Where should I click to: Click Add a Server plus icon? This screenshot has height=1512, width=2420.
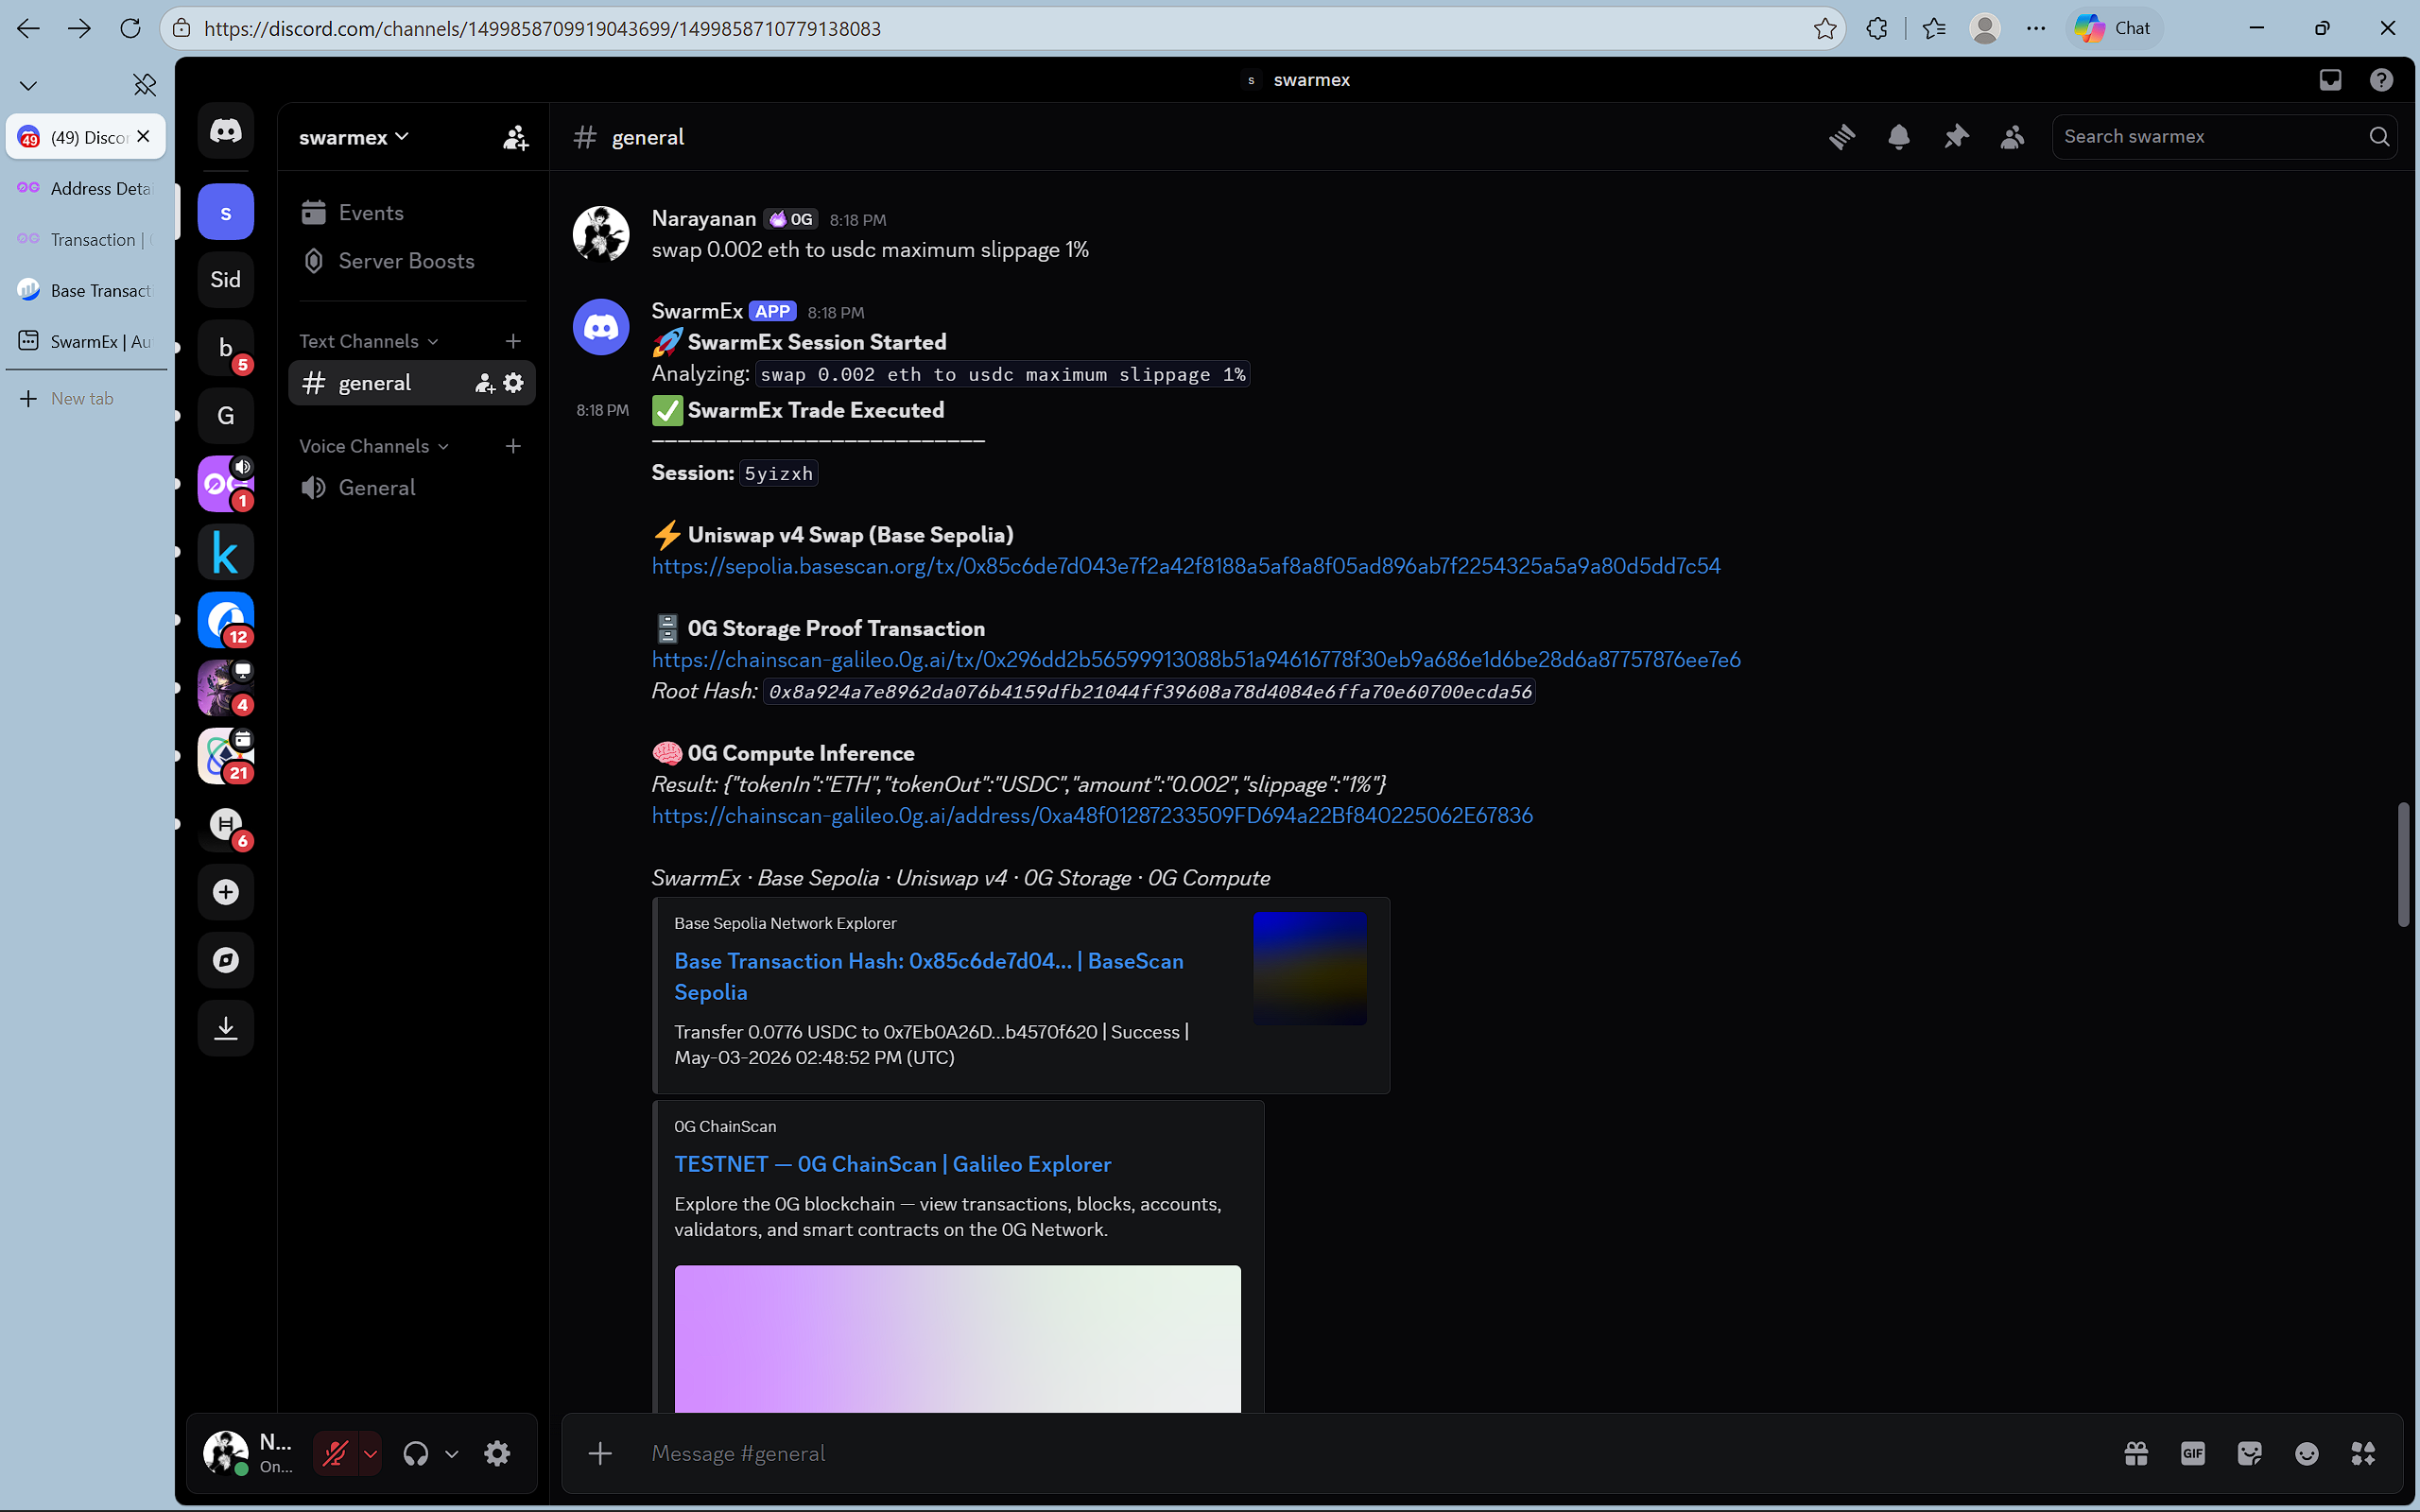[226, 892]
